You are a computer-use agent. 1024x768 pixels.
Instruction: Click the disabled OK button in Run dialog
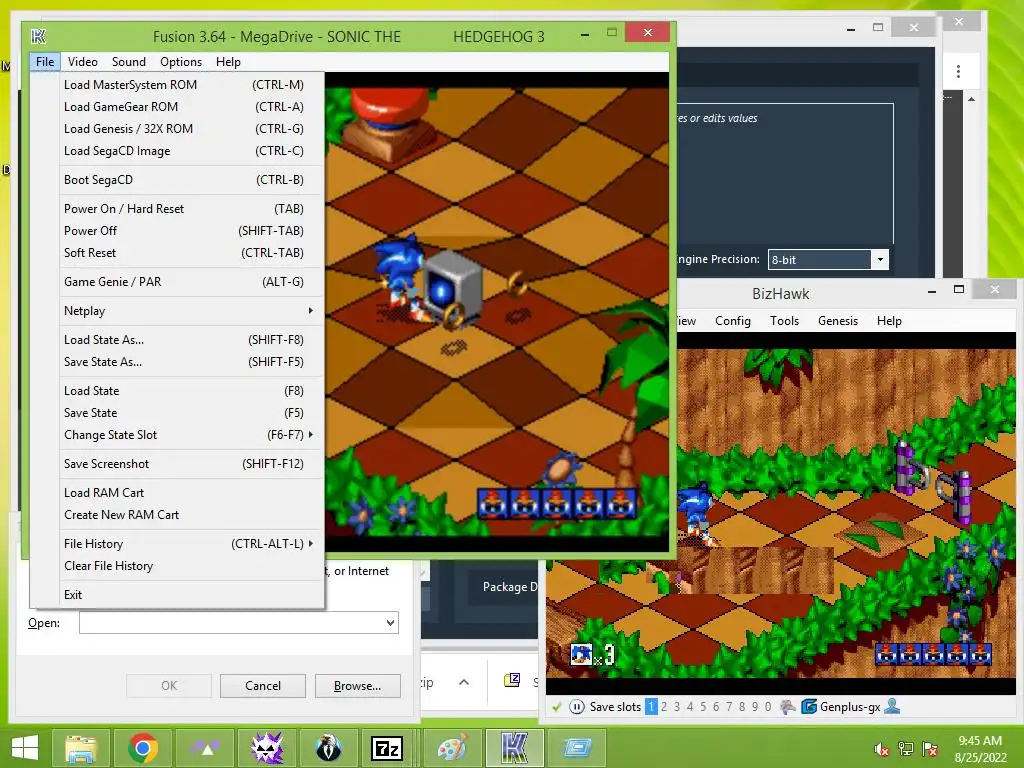point(168,686)
